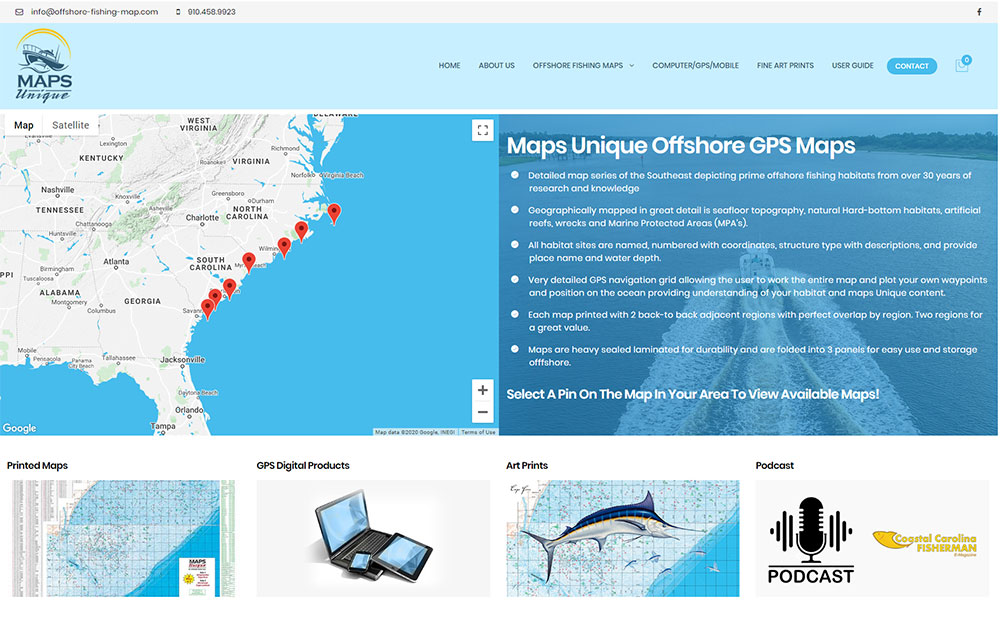Open the Facebook icon in top bar
Viewport: 1000px width, 643px height.
point(979,11)
